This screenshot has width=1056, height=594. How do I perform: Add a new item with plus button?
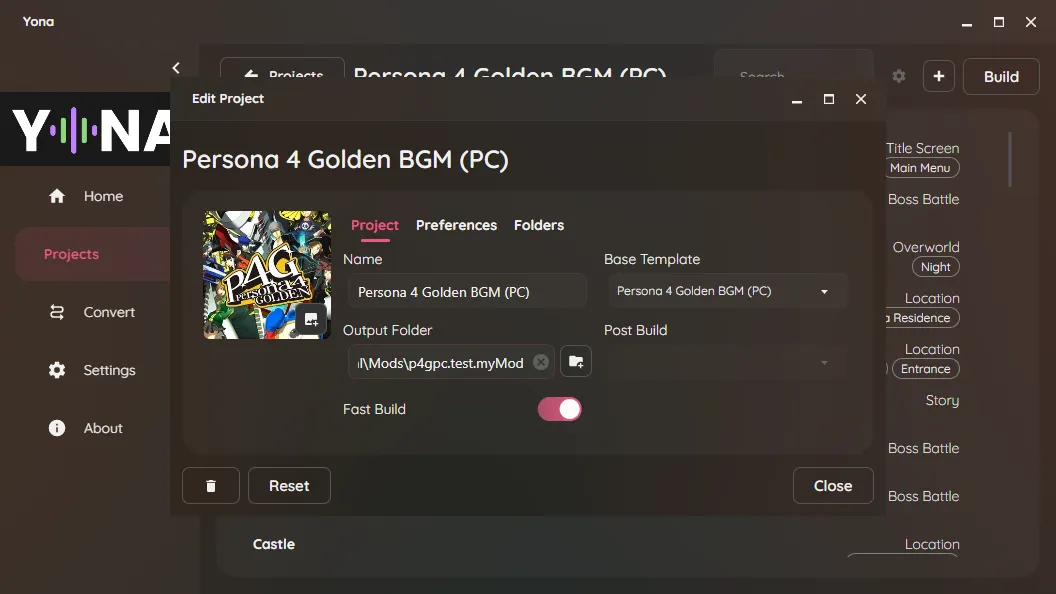[x=939, y=76]
